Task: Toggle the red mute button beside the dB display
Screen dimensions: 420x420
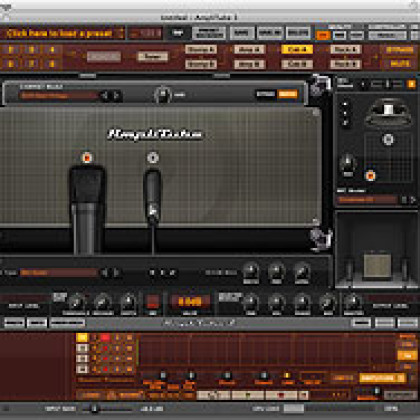Action: coord(153,302)
